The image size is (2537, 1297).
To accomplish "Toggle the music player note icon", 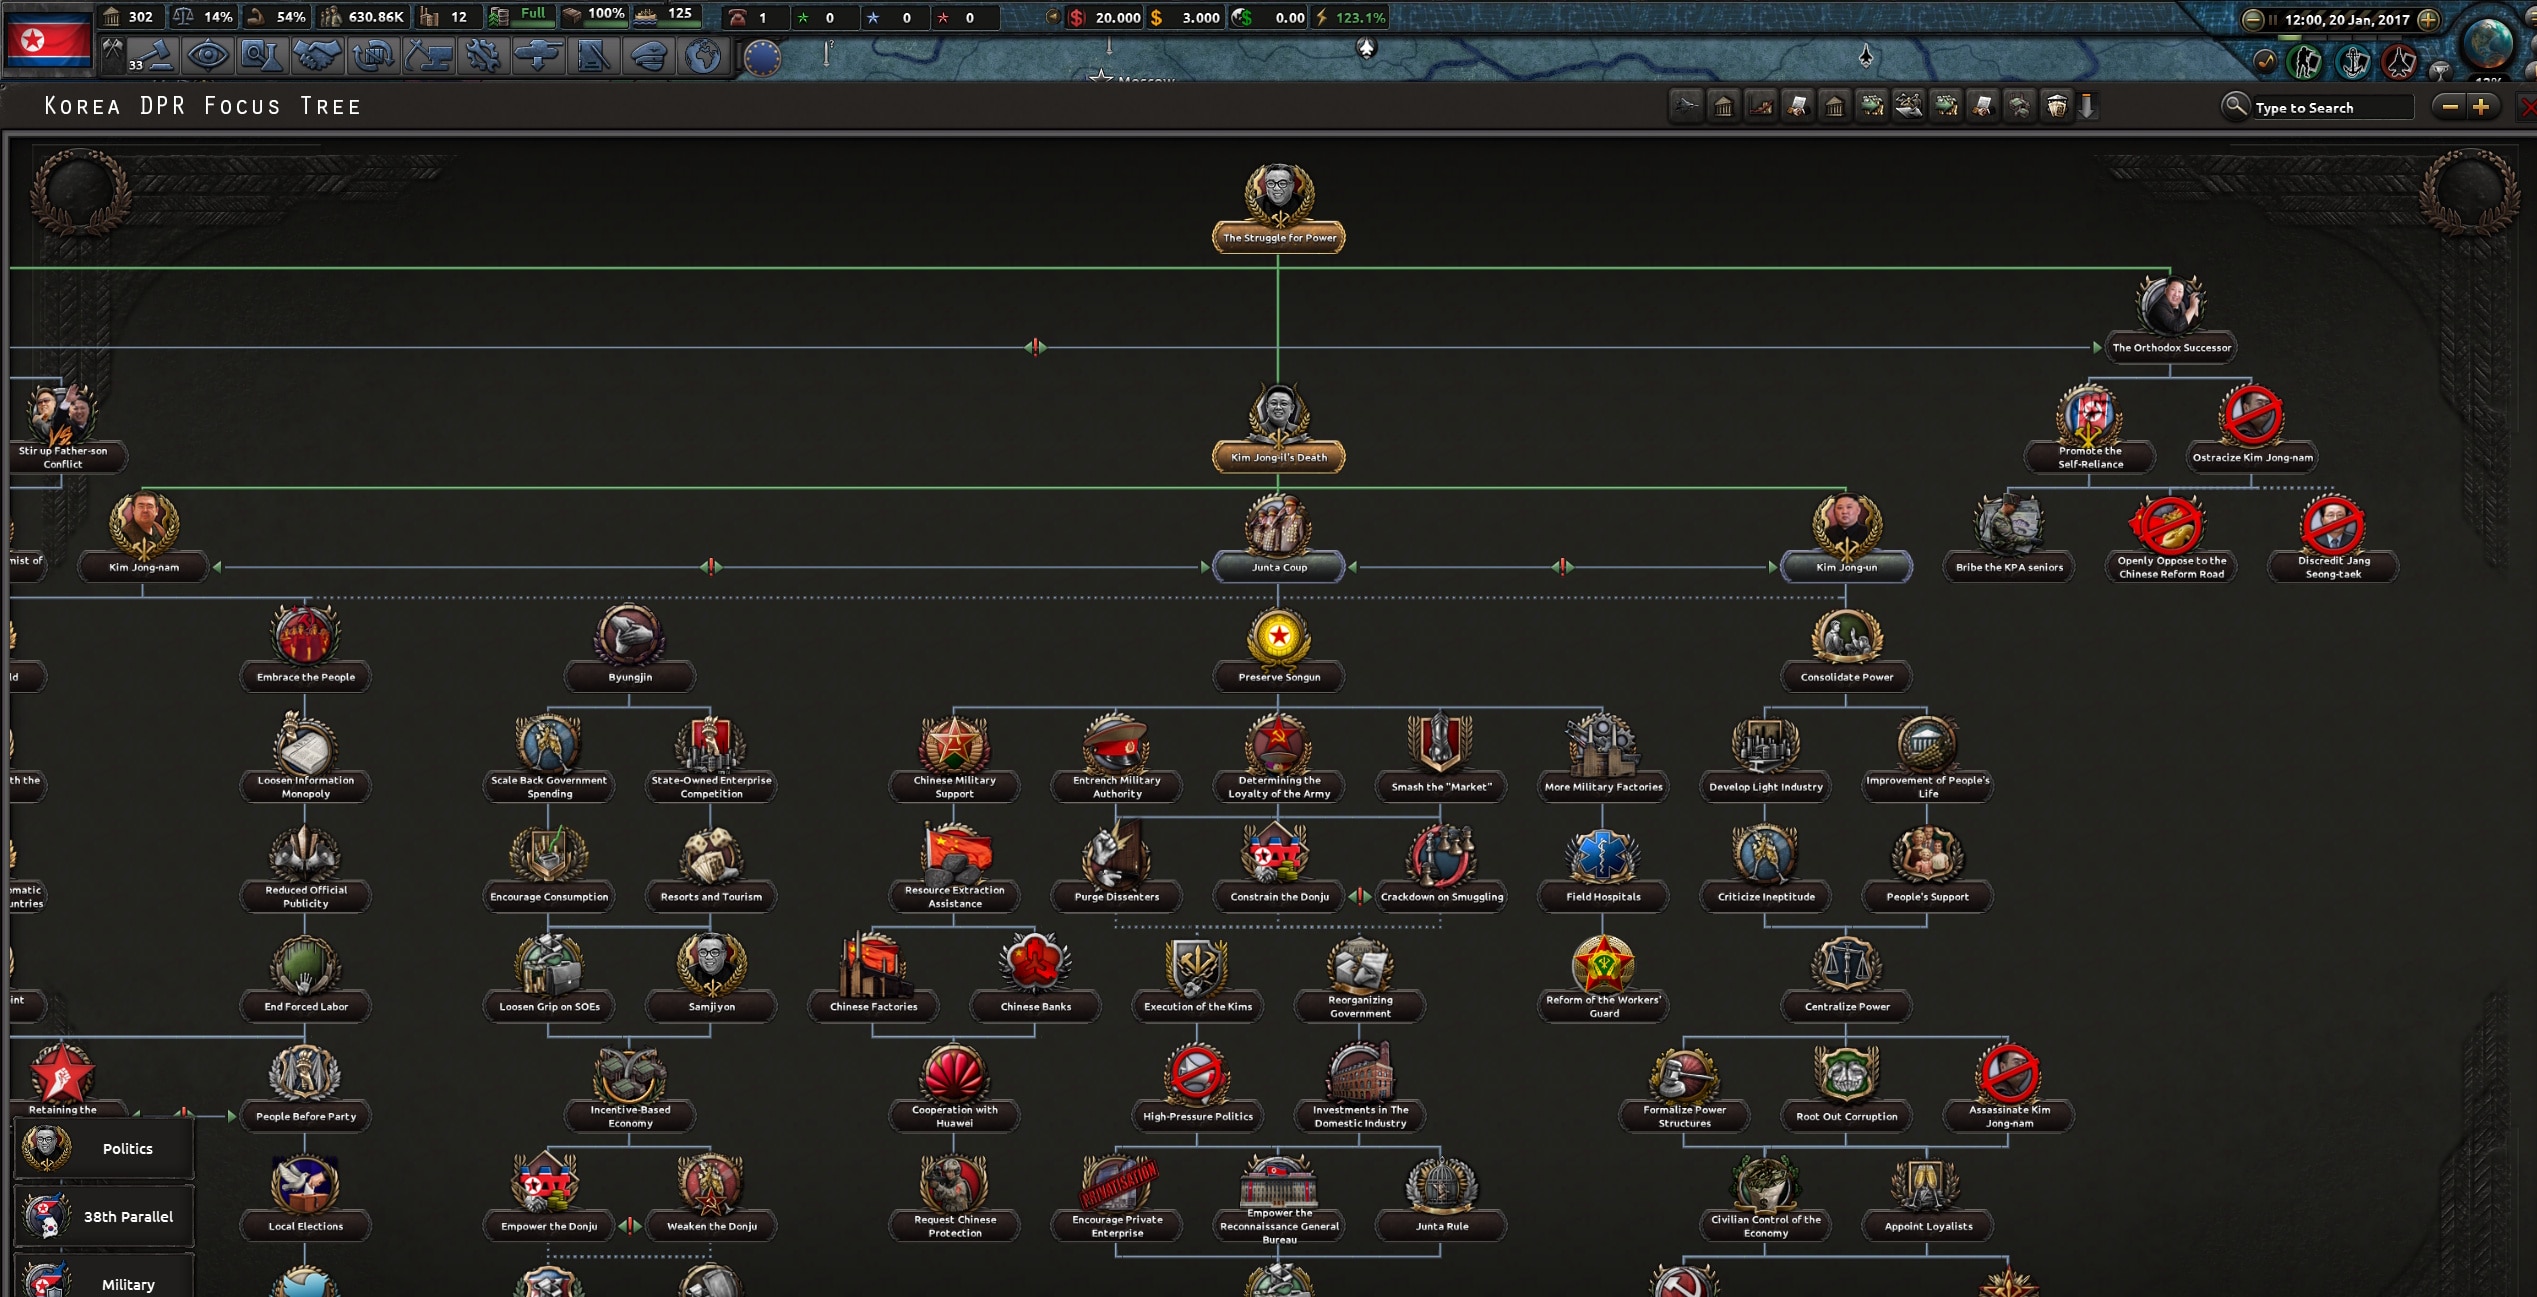I will (2265, 62).
